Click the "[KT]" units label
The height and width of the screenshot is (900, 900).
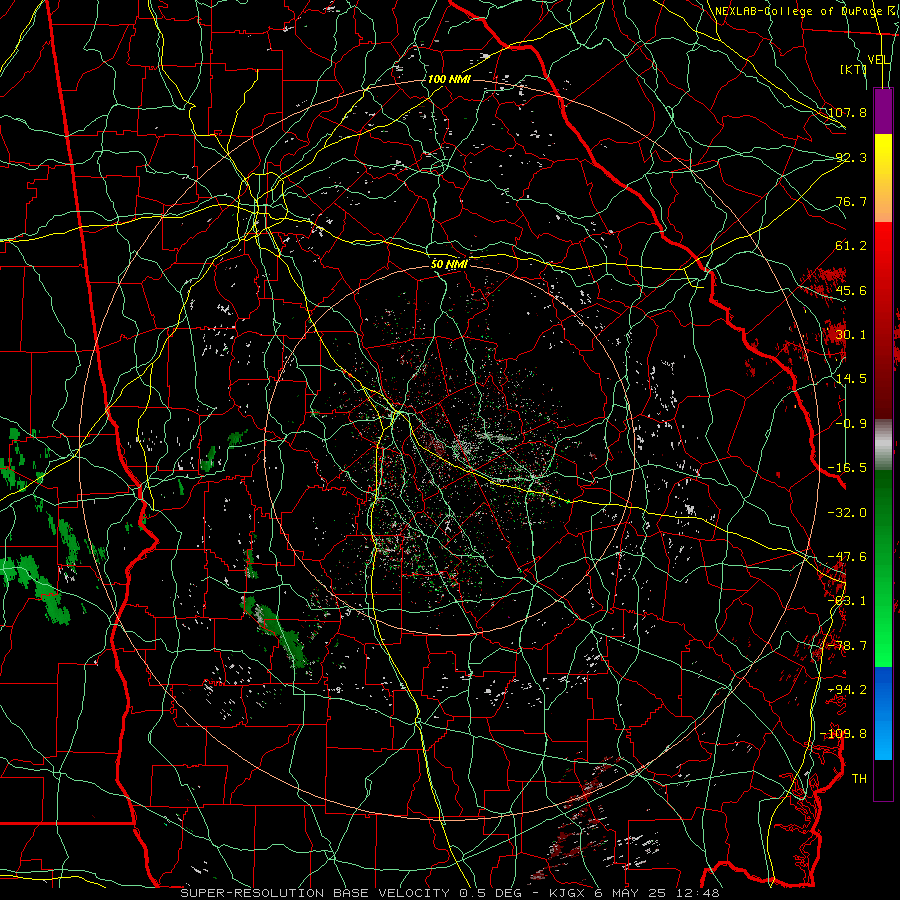pos(853,69)
